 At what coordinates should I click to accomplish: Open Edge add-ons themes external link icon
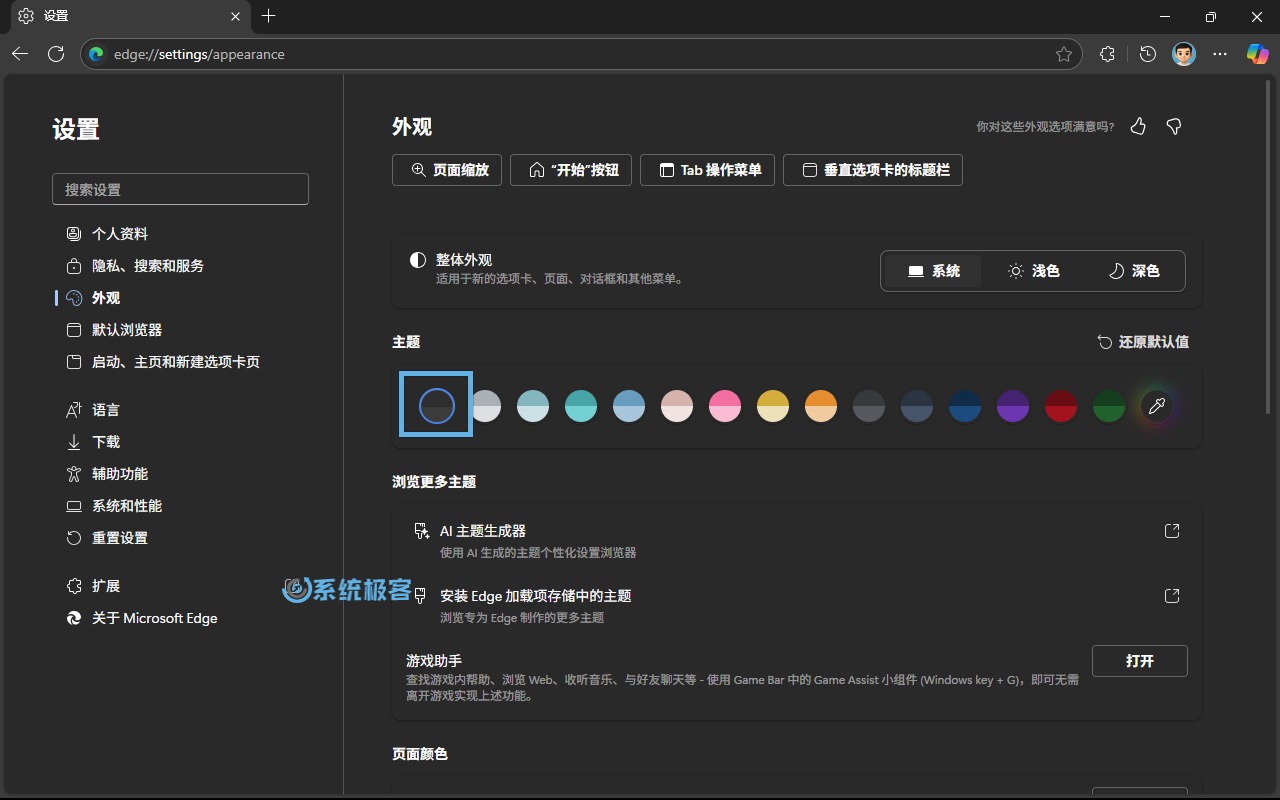[1172, 596]
